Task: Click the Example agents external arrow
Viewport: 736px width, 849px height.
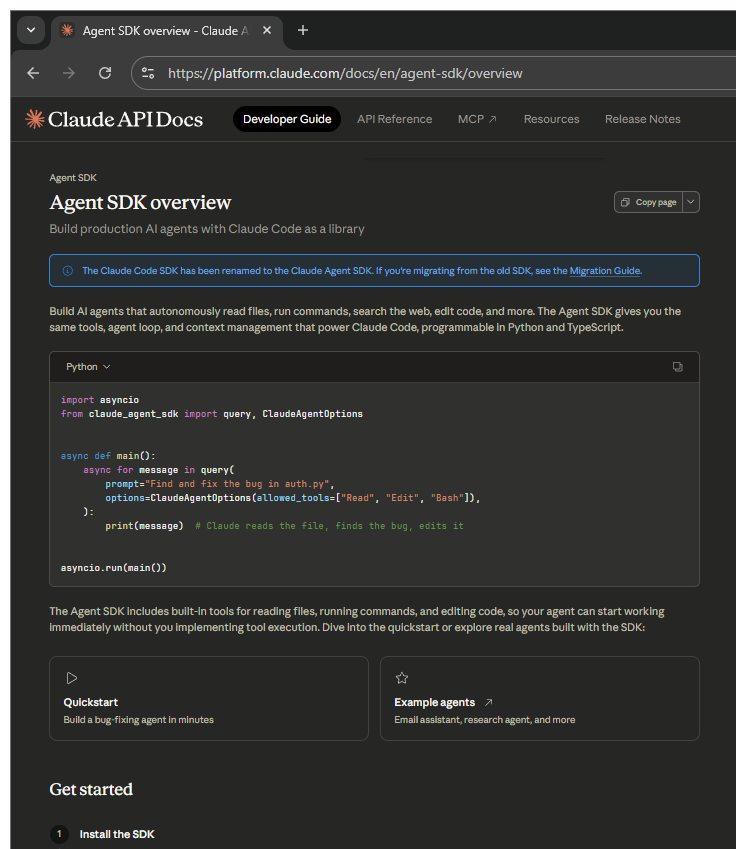Action: point(489,702)
